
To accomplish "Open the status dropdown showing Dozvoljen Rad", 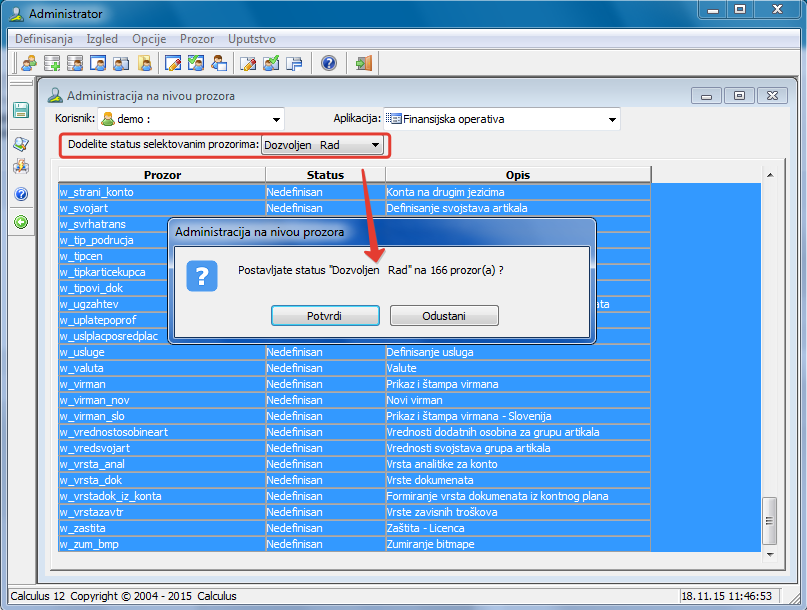I will 323,145.
